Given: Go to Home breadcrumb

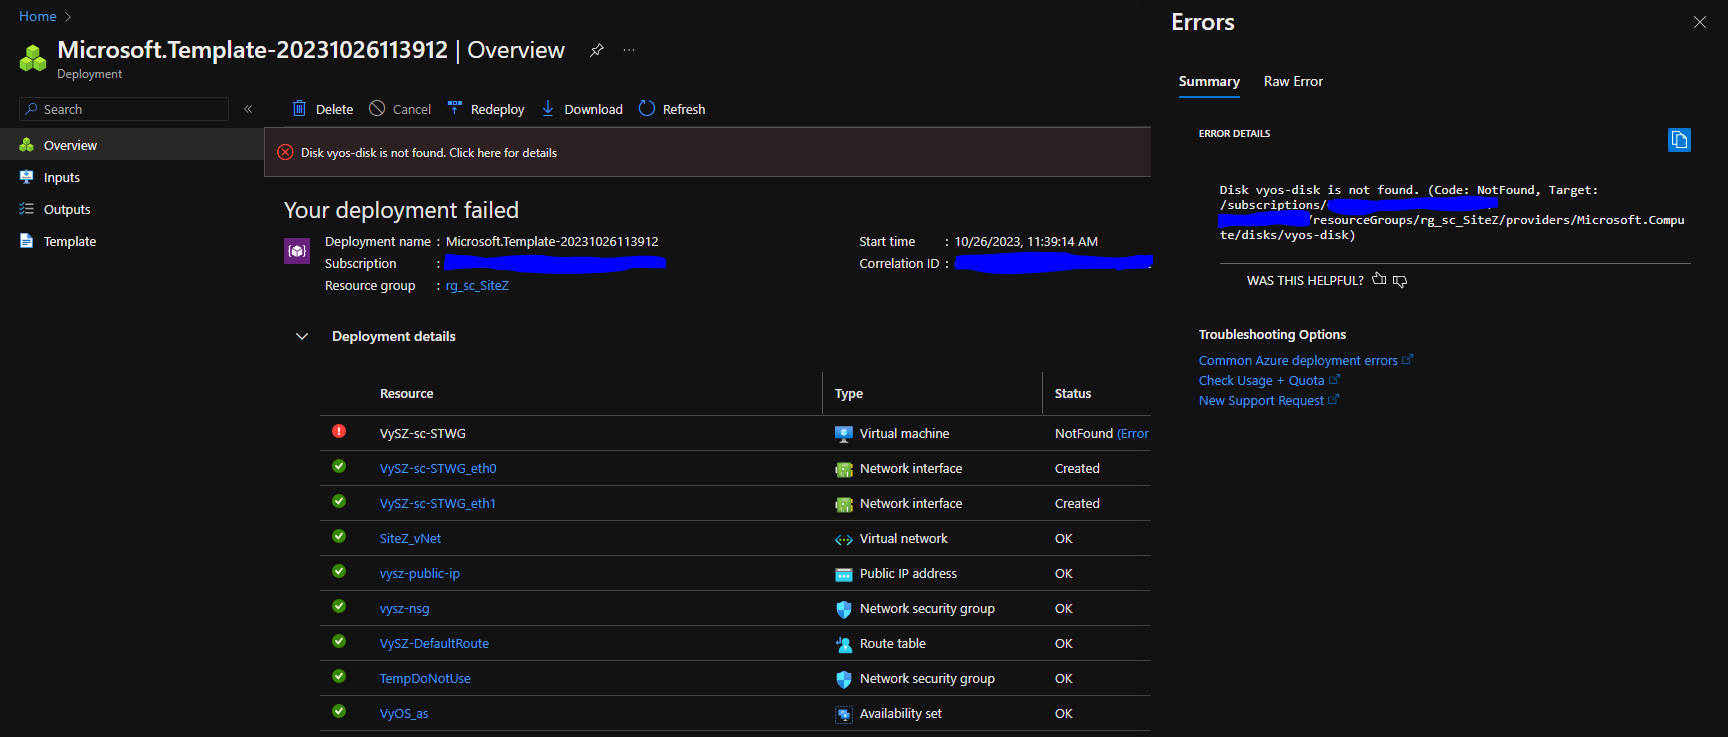Looking at the screenshot, I should coord(38,16).
